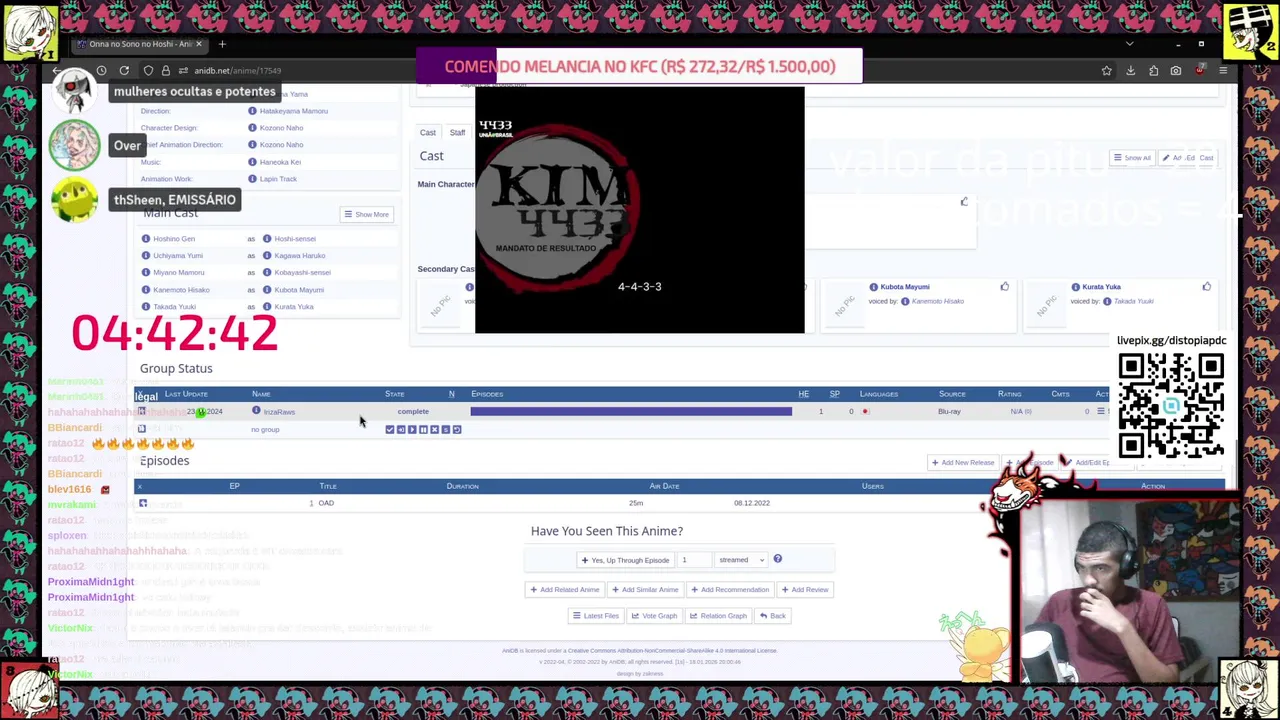Expand episode 1 OAD row
Image resolution: width=1280 pixels, height=720 pixels.
coord(143,503)
